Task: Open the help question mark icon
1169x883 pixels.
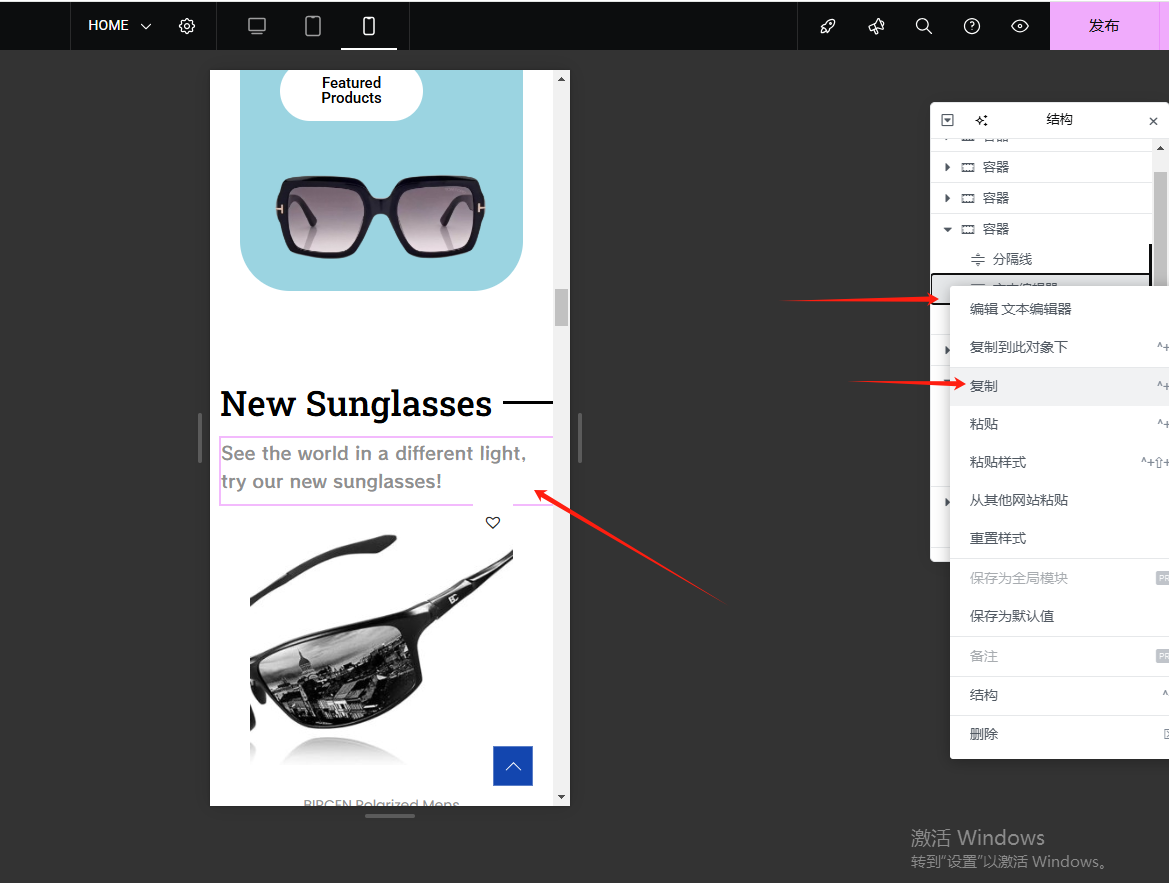Action: tap(972, 26)
